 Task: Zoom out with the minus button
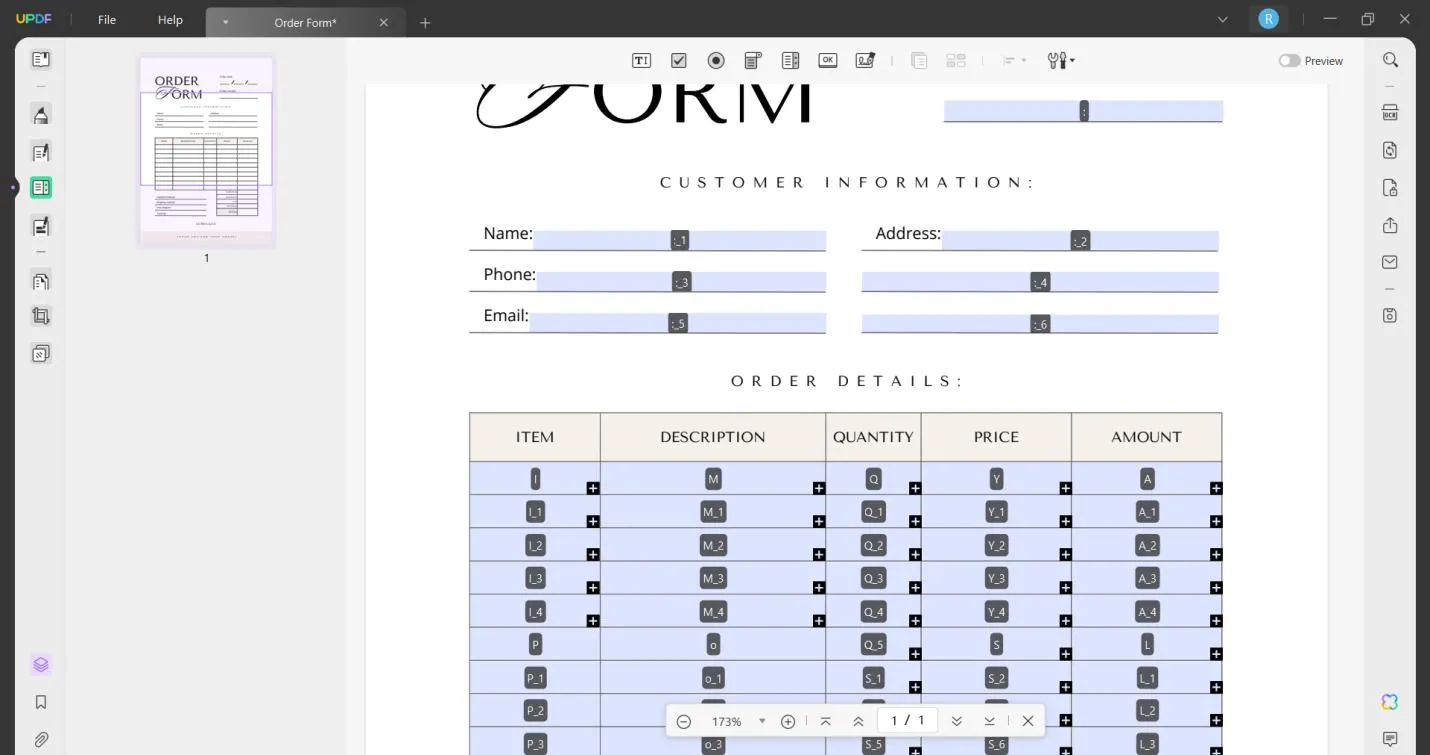coord(684,722)
